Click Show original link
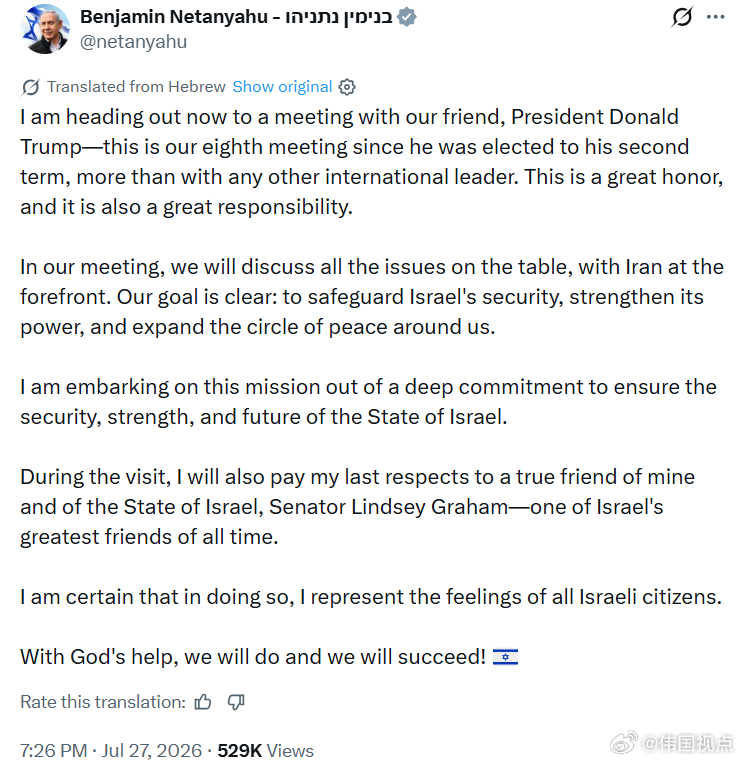 tap(282, 87)
